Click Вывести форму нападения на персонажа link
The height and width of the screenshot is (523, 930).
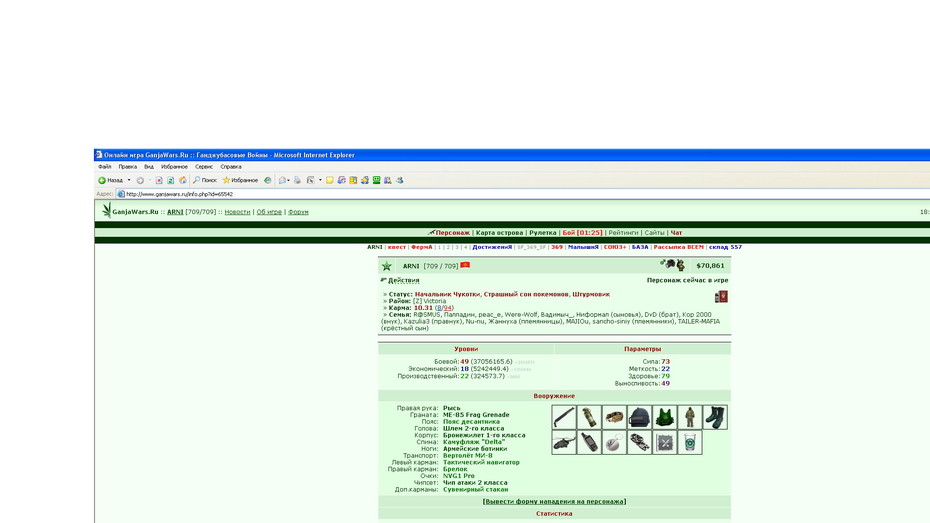click(x=554, y=502)
